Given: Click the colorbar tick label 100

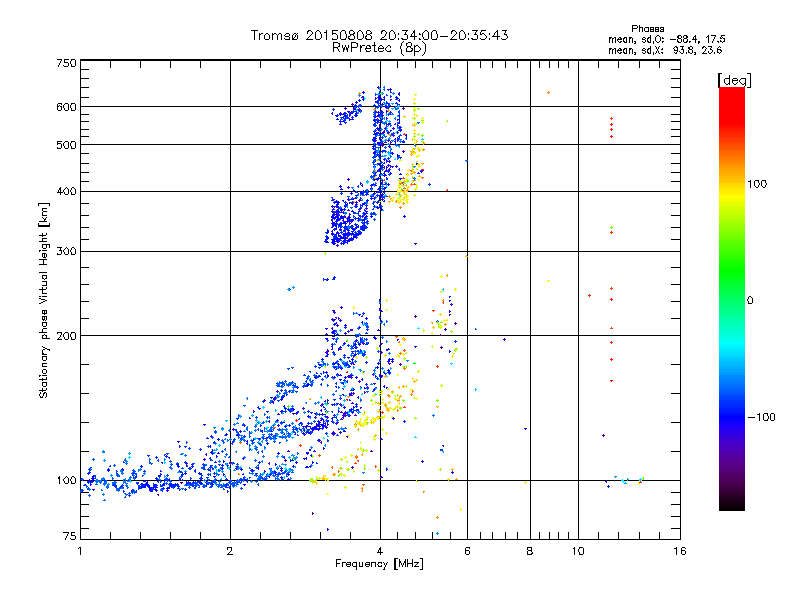Looking at the screenshot, I should (x=757, y=184).
